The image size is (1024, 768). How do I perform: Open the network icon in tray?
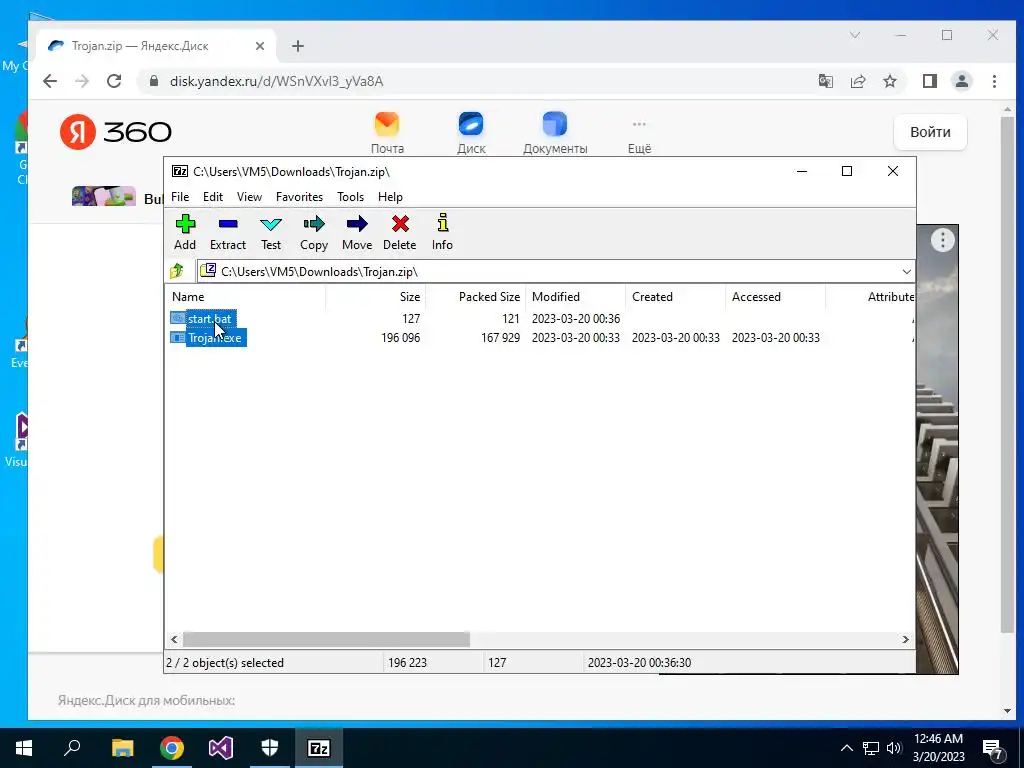871,748
